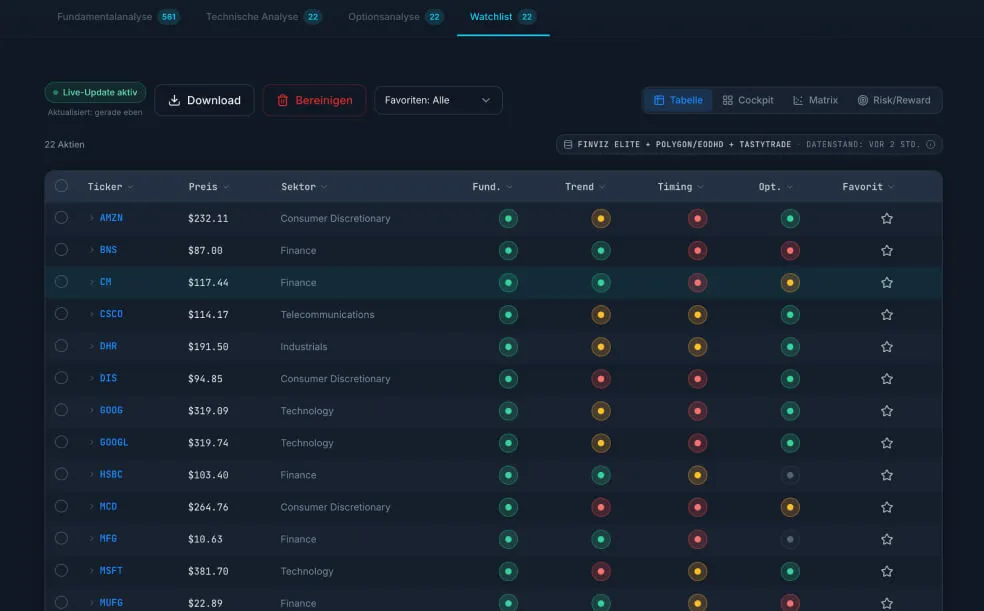Image resolution: width=984 pixels, height=611 pixels.
Task: Click BNS red Opt. indicator
Action: point(789,250)
